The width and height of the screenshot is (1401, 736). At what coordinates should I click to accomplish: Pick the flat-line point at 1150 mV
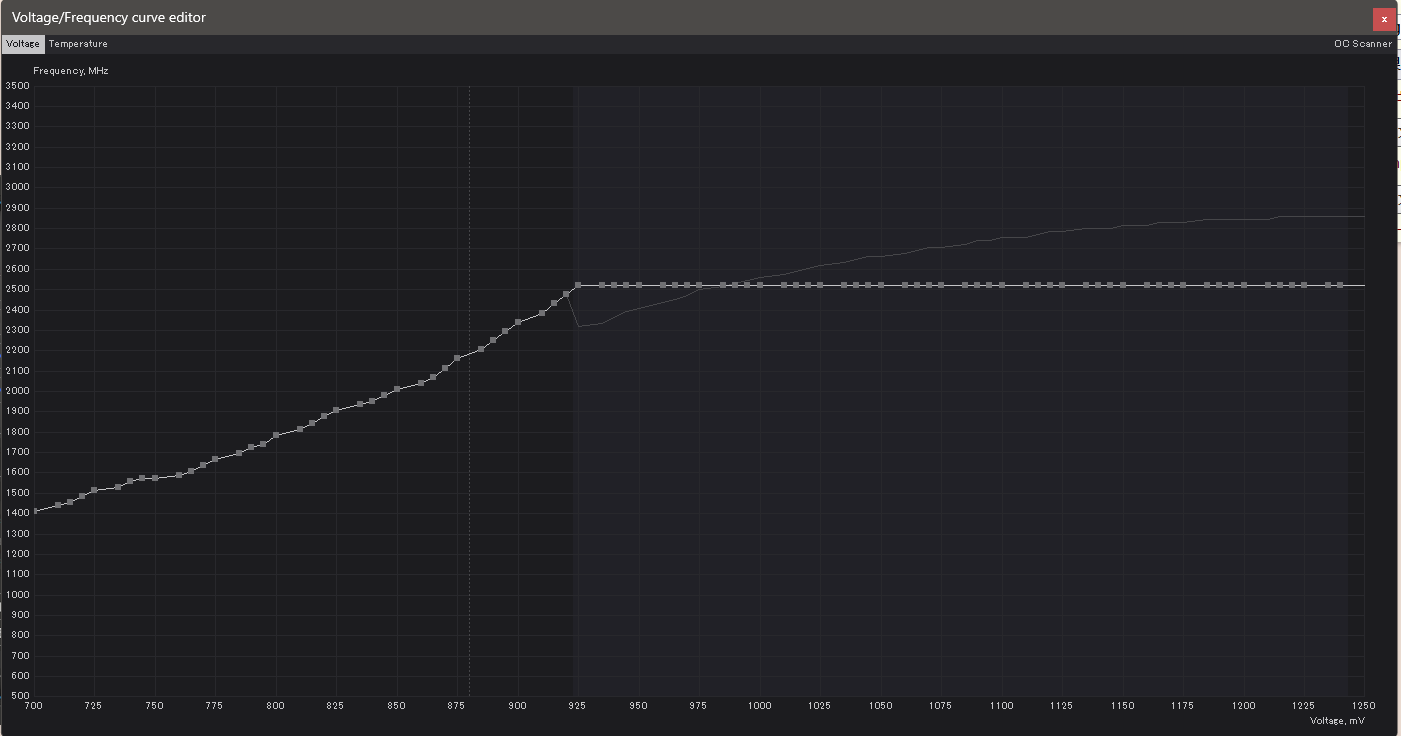1123,285
